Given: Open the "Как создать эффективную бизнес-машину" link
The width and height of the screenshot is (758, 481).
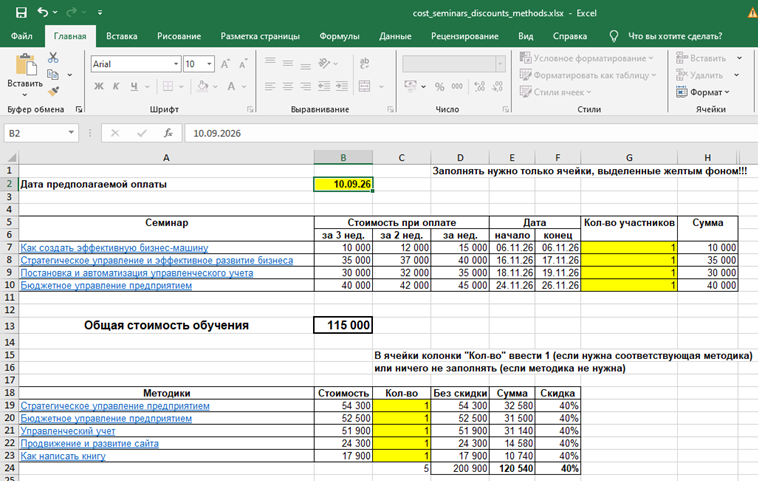Looking at the screenshot, I should tap(114, 248).
